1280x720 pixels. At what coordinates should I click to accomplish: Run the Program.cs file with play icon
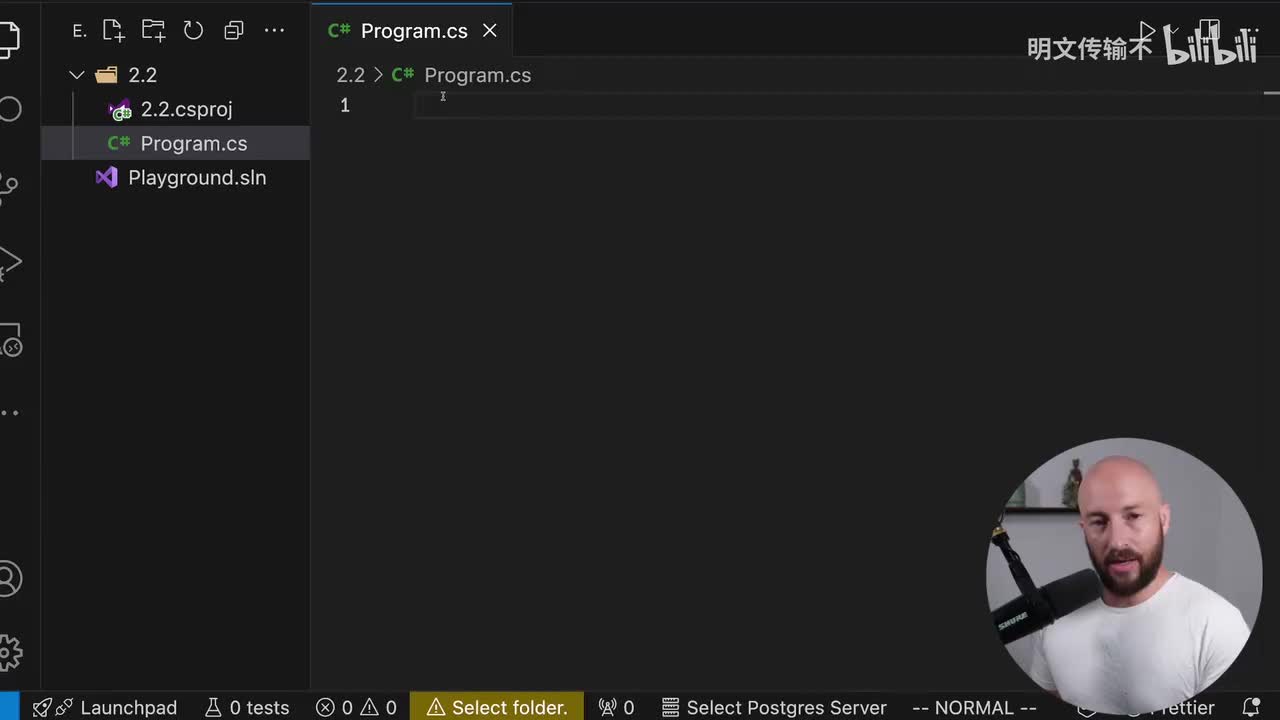point(1147,31)
